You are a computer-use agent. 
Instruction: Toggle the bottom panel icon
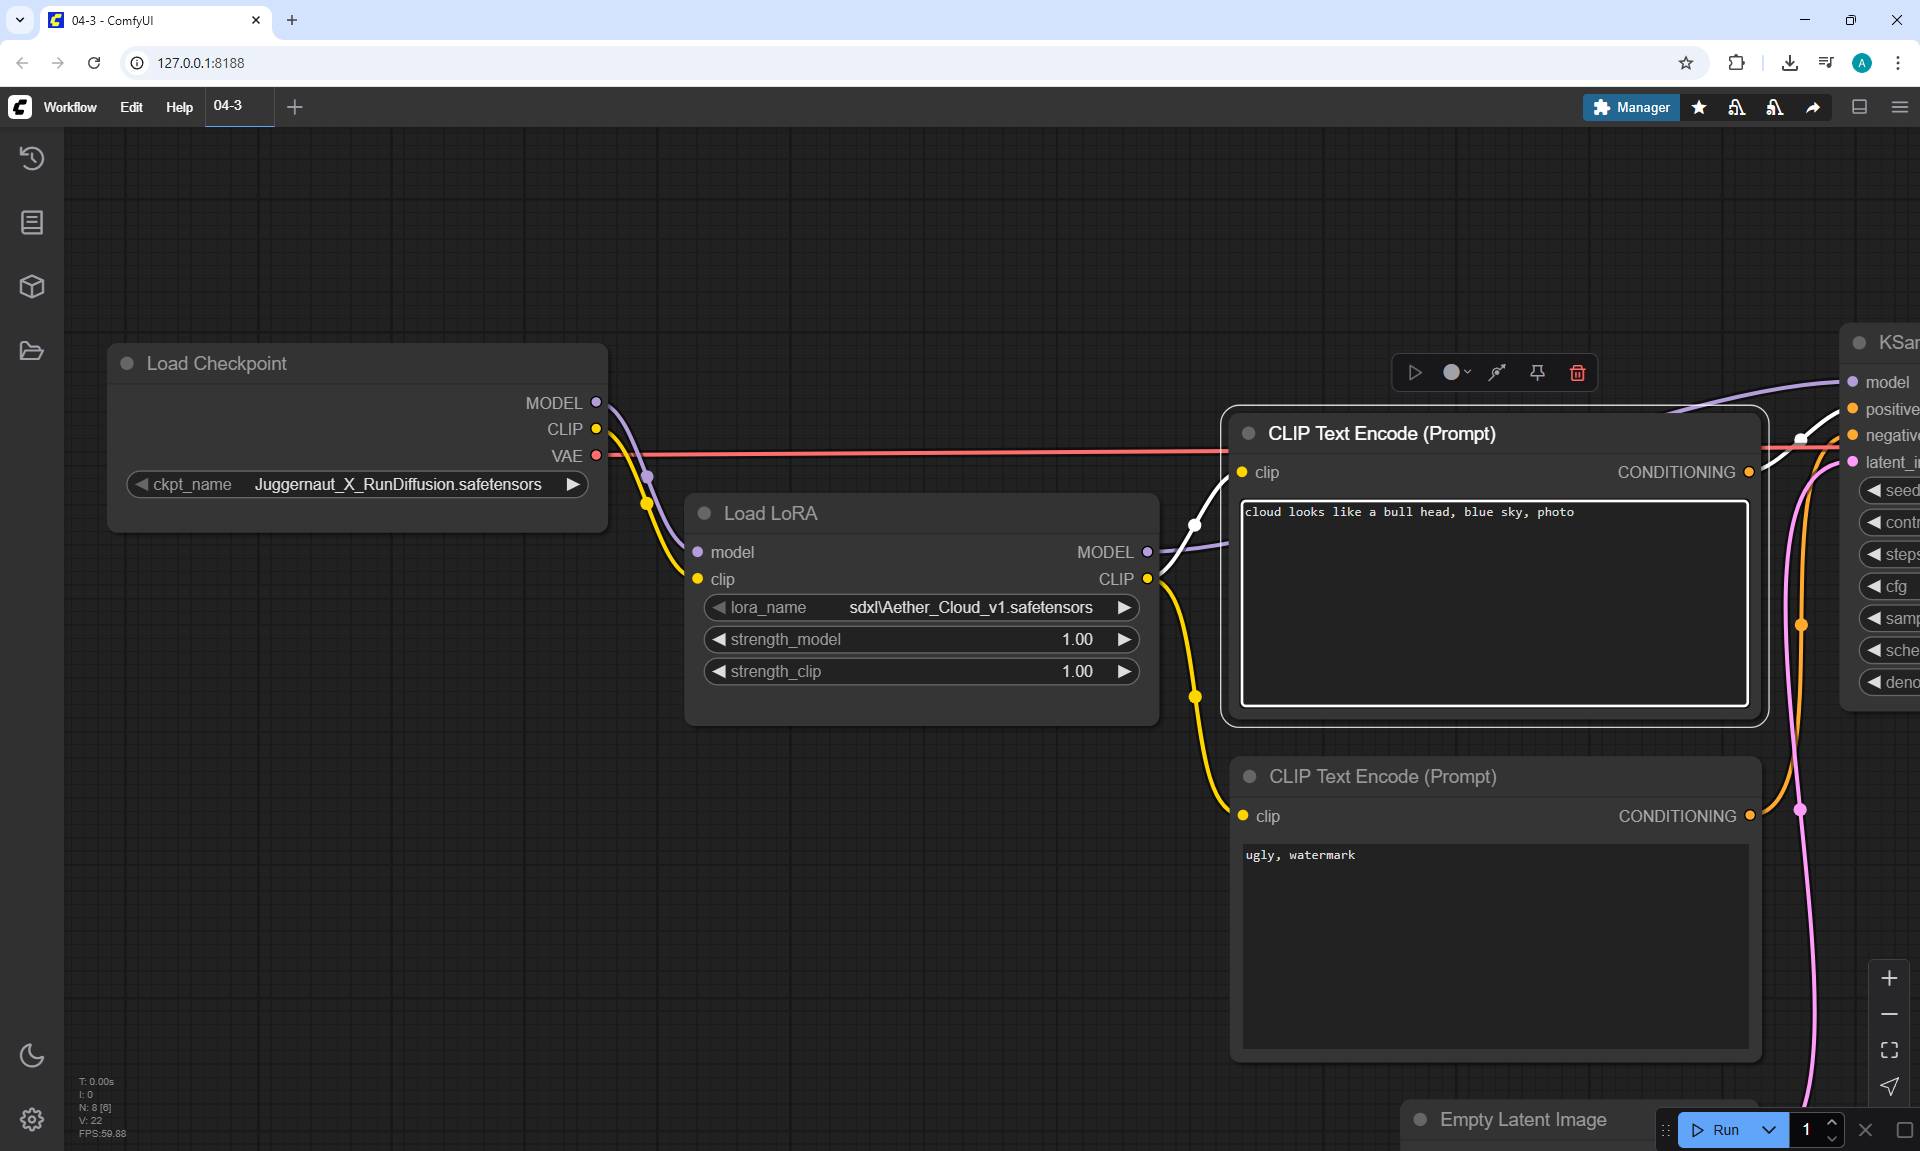click(x=1859, y=107)
